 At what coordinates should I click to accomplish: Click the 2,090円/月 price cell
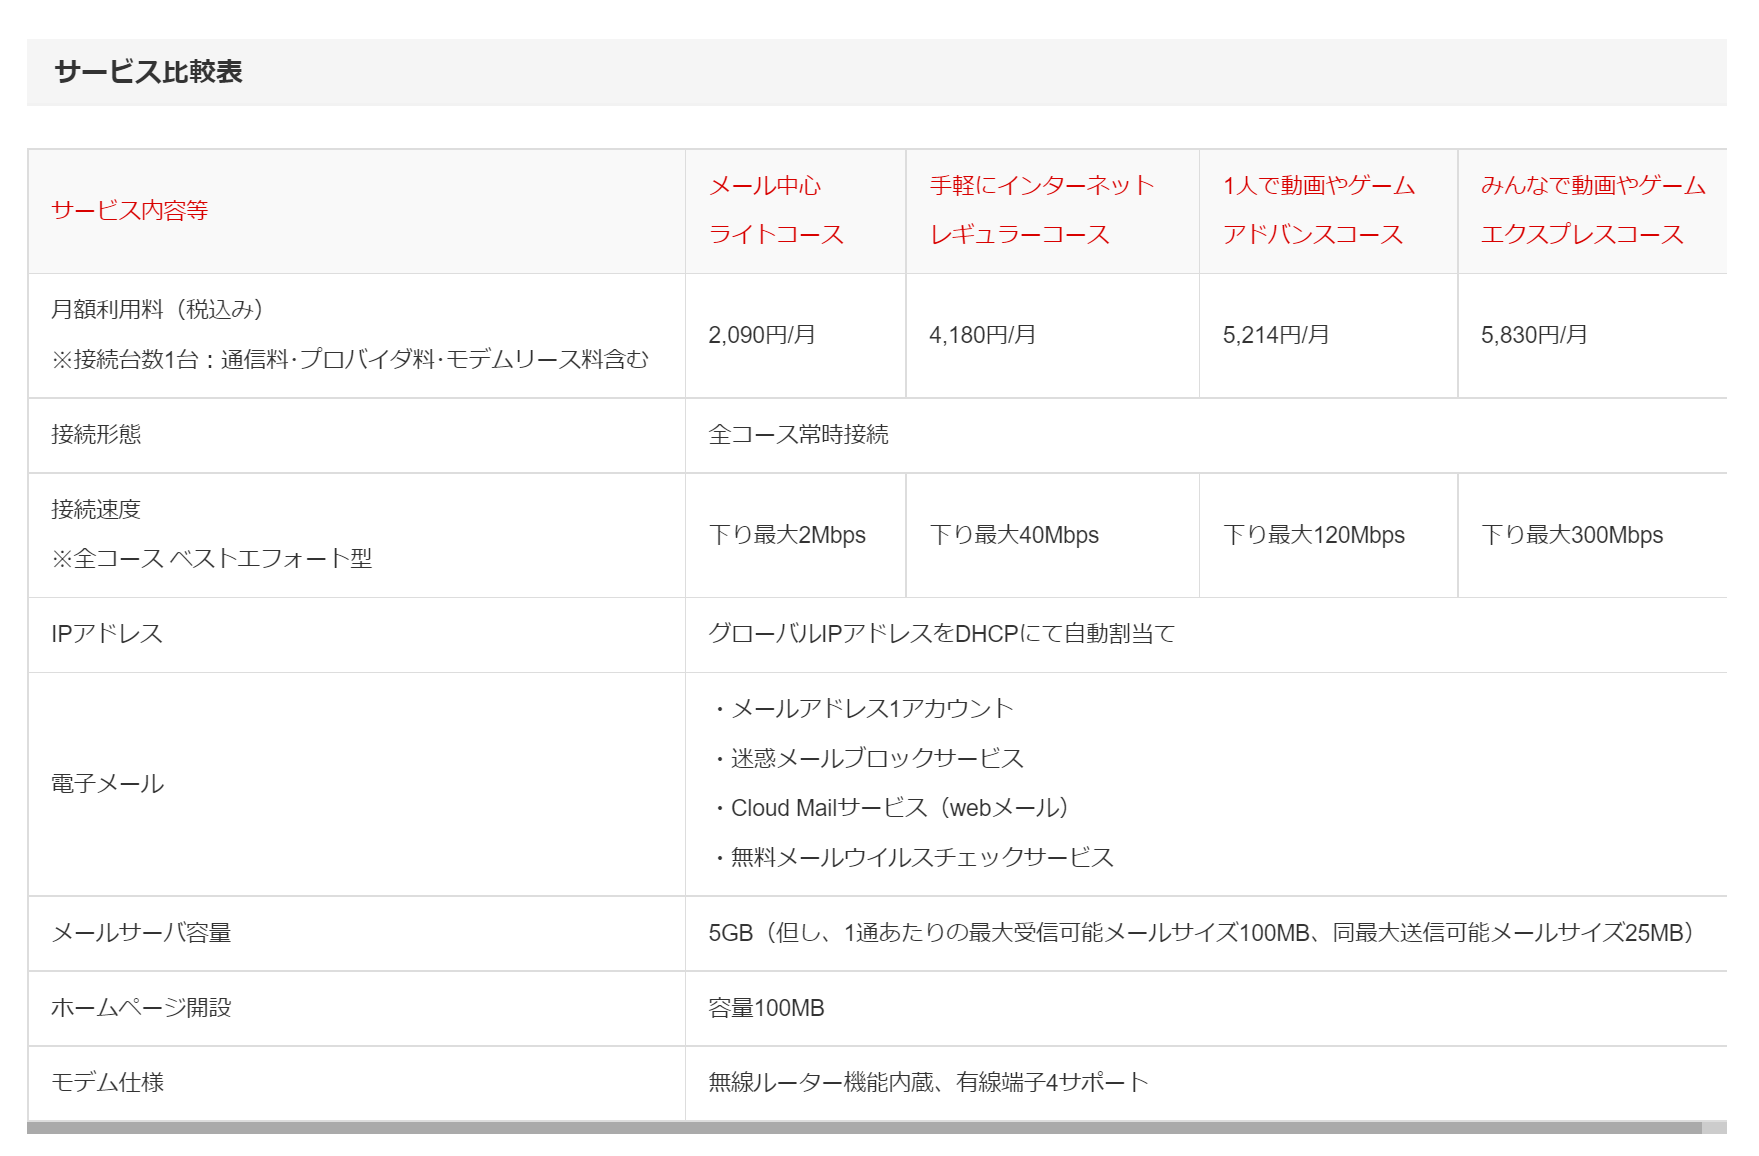762,335
